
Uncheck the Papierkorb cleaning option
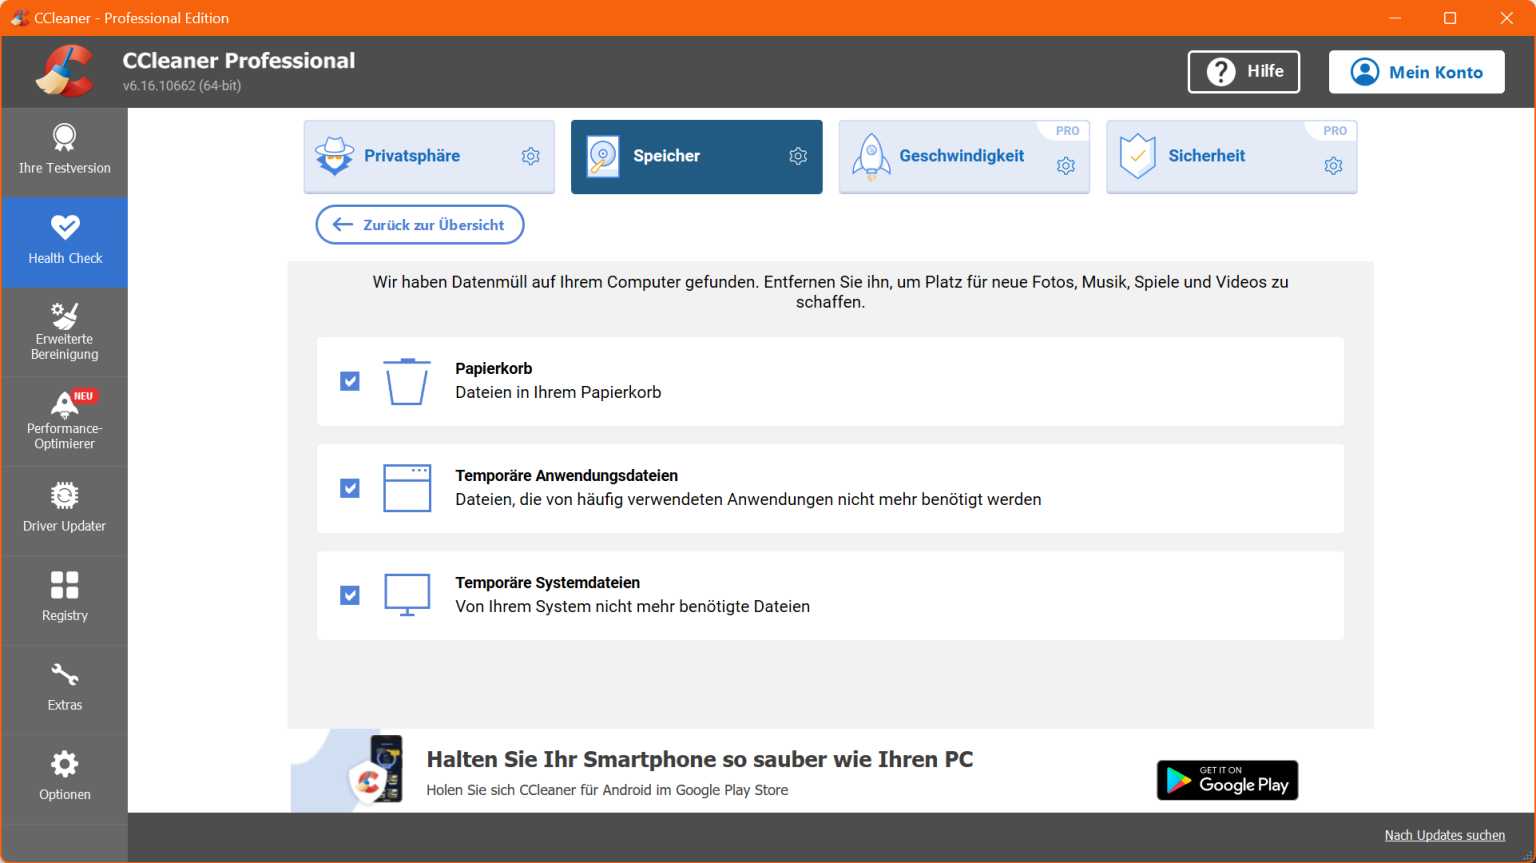(x=349, y=381)
